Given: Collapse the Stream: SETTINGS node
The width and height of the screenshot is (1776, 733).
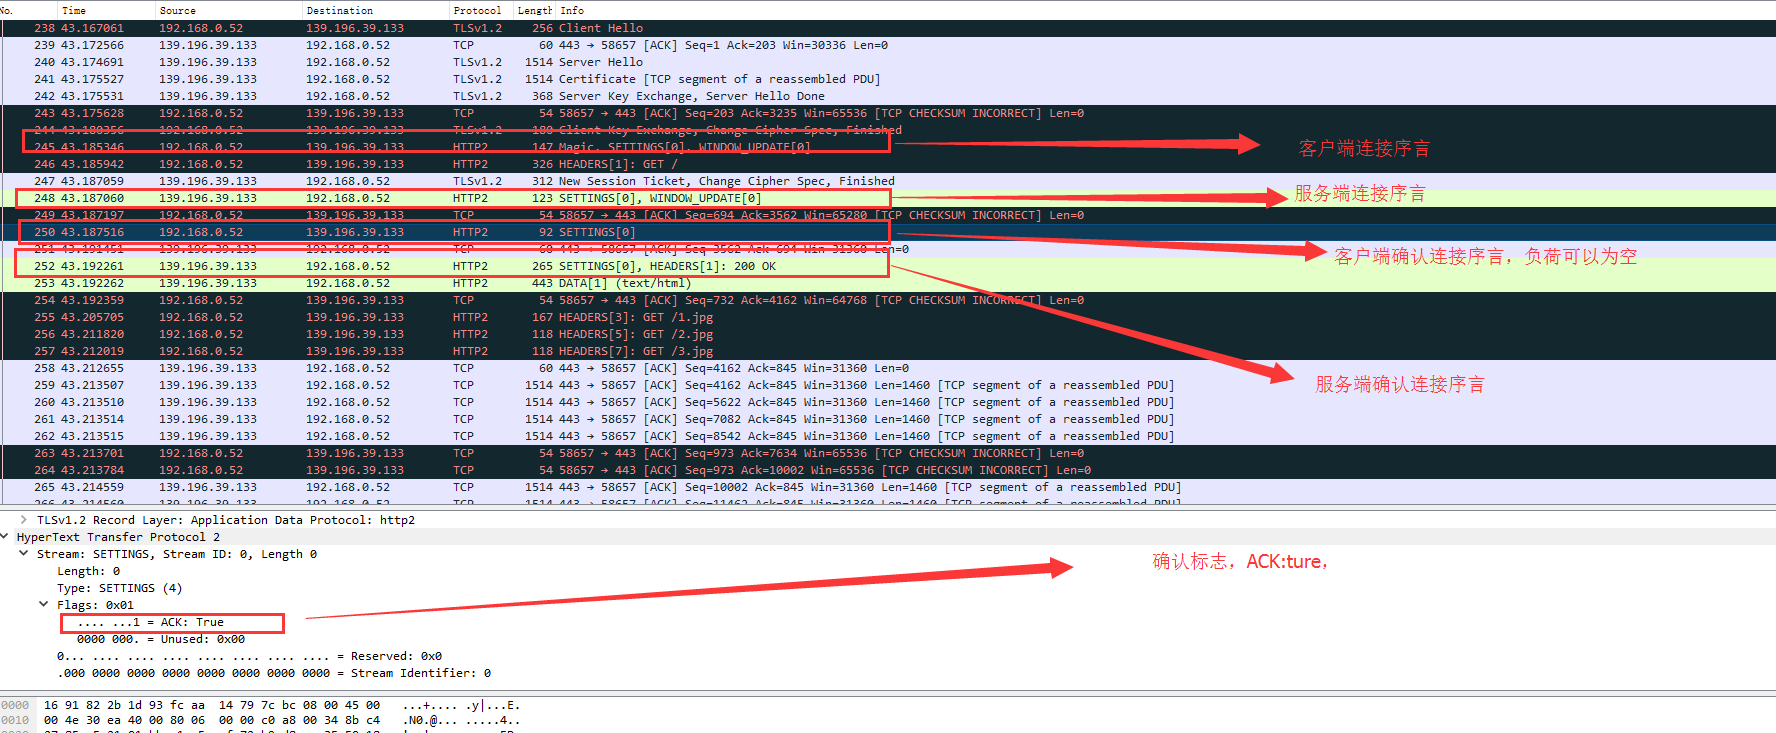Looking at the screenshot, I should pyautogui.click(x=23, y=554).
